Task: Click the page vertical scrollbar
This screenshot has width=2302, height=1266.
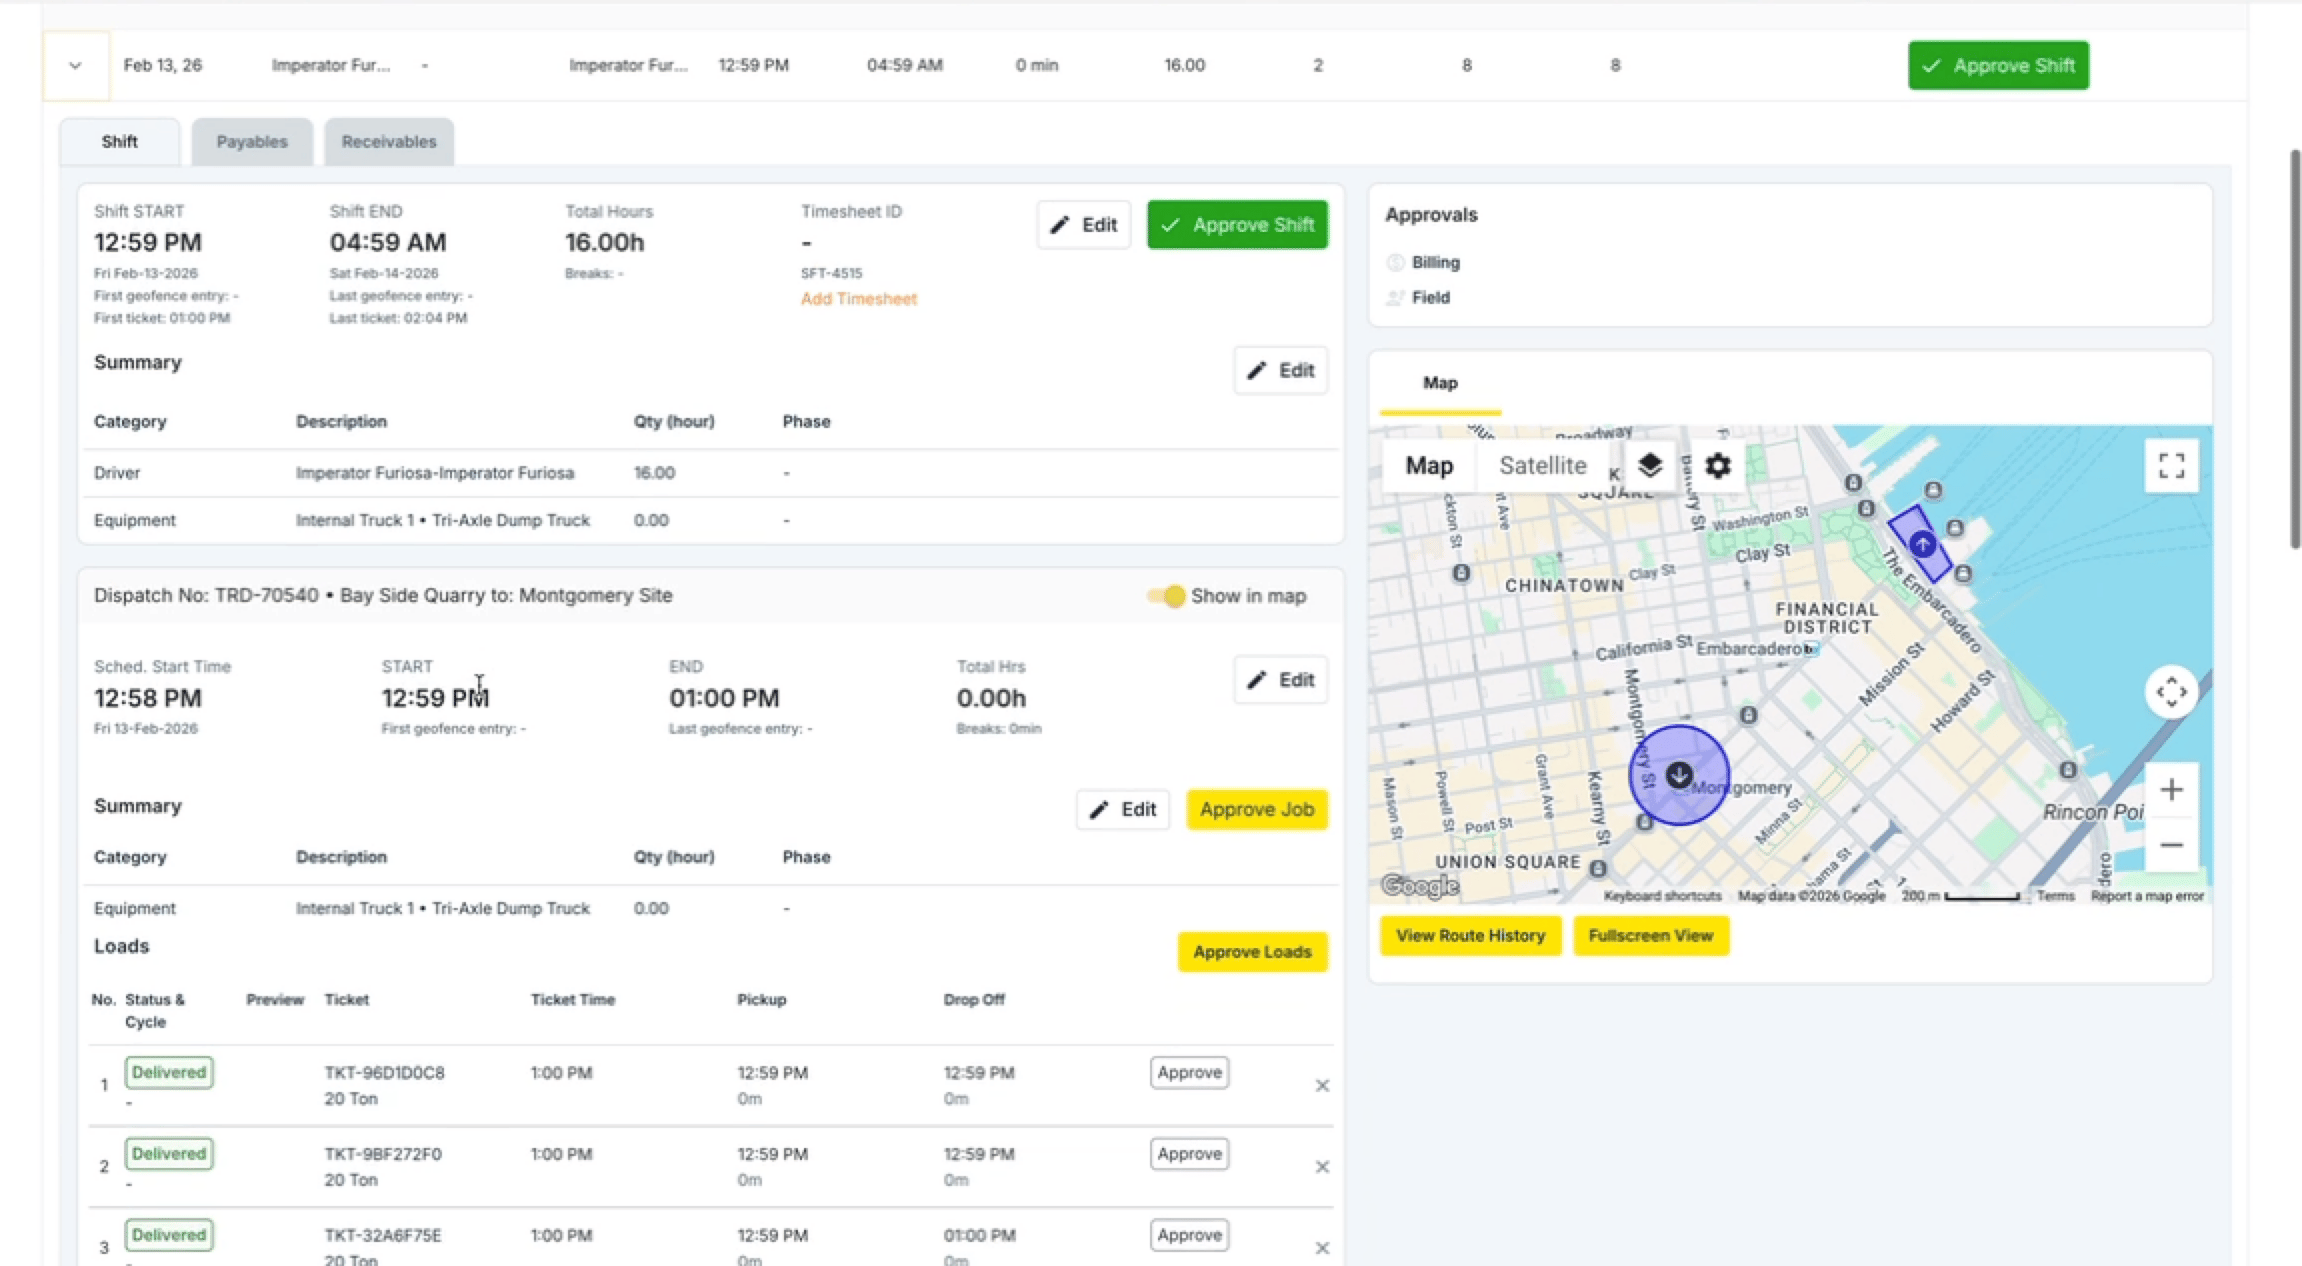Action: point(2295,349)
